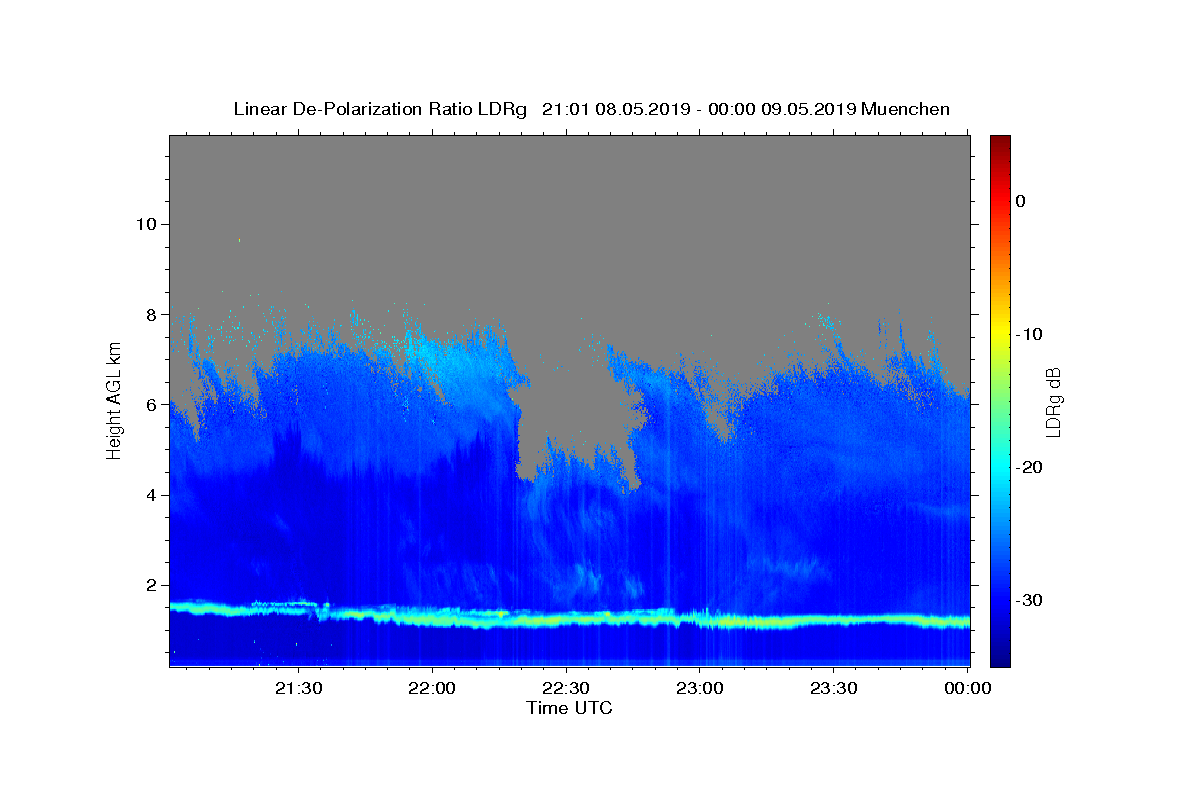The width and height of the screenshot is (1200, 800).
Task: Click the 23:00 time tick label
Action: (x=700, y=688)
